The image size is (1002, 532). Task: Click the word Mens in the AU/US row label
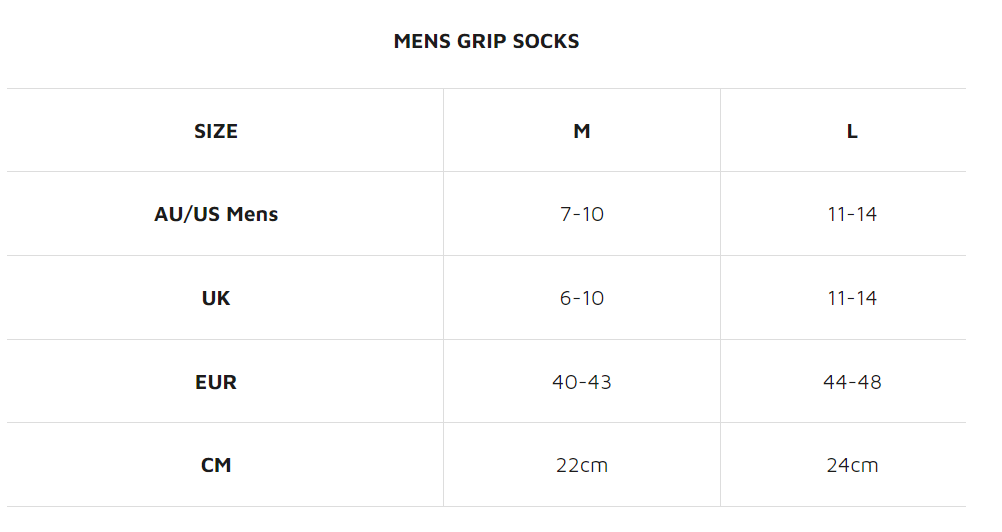(x=252, y=214)
